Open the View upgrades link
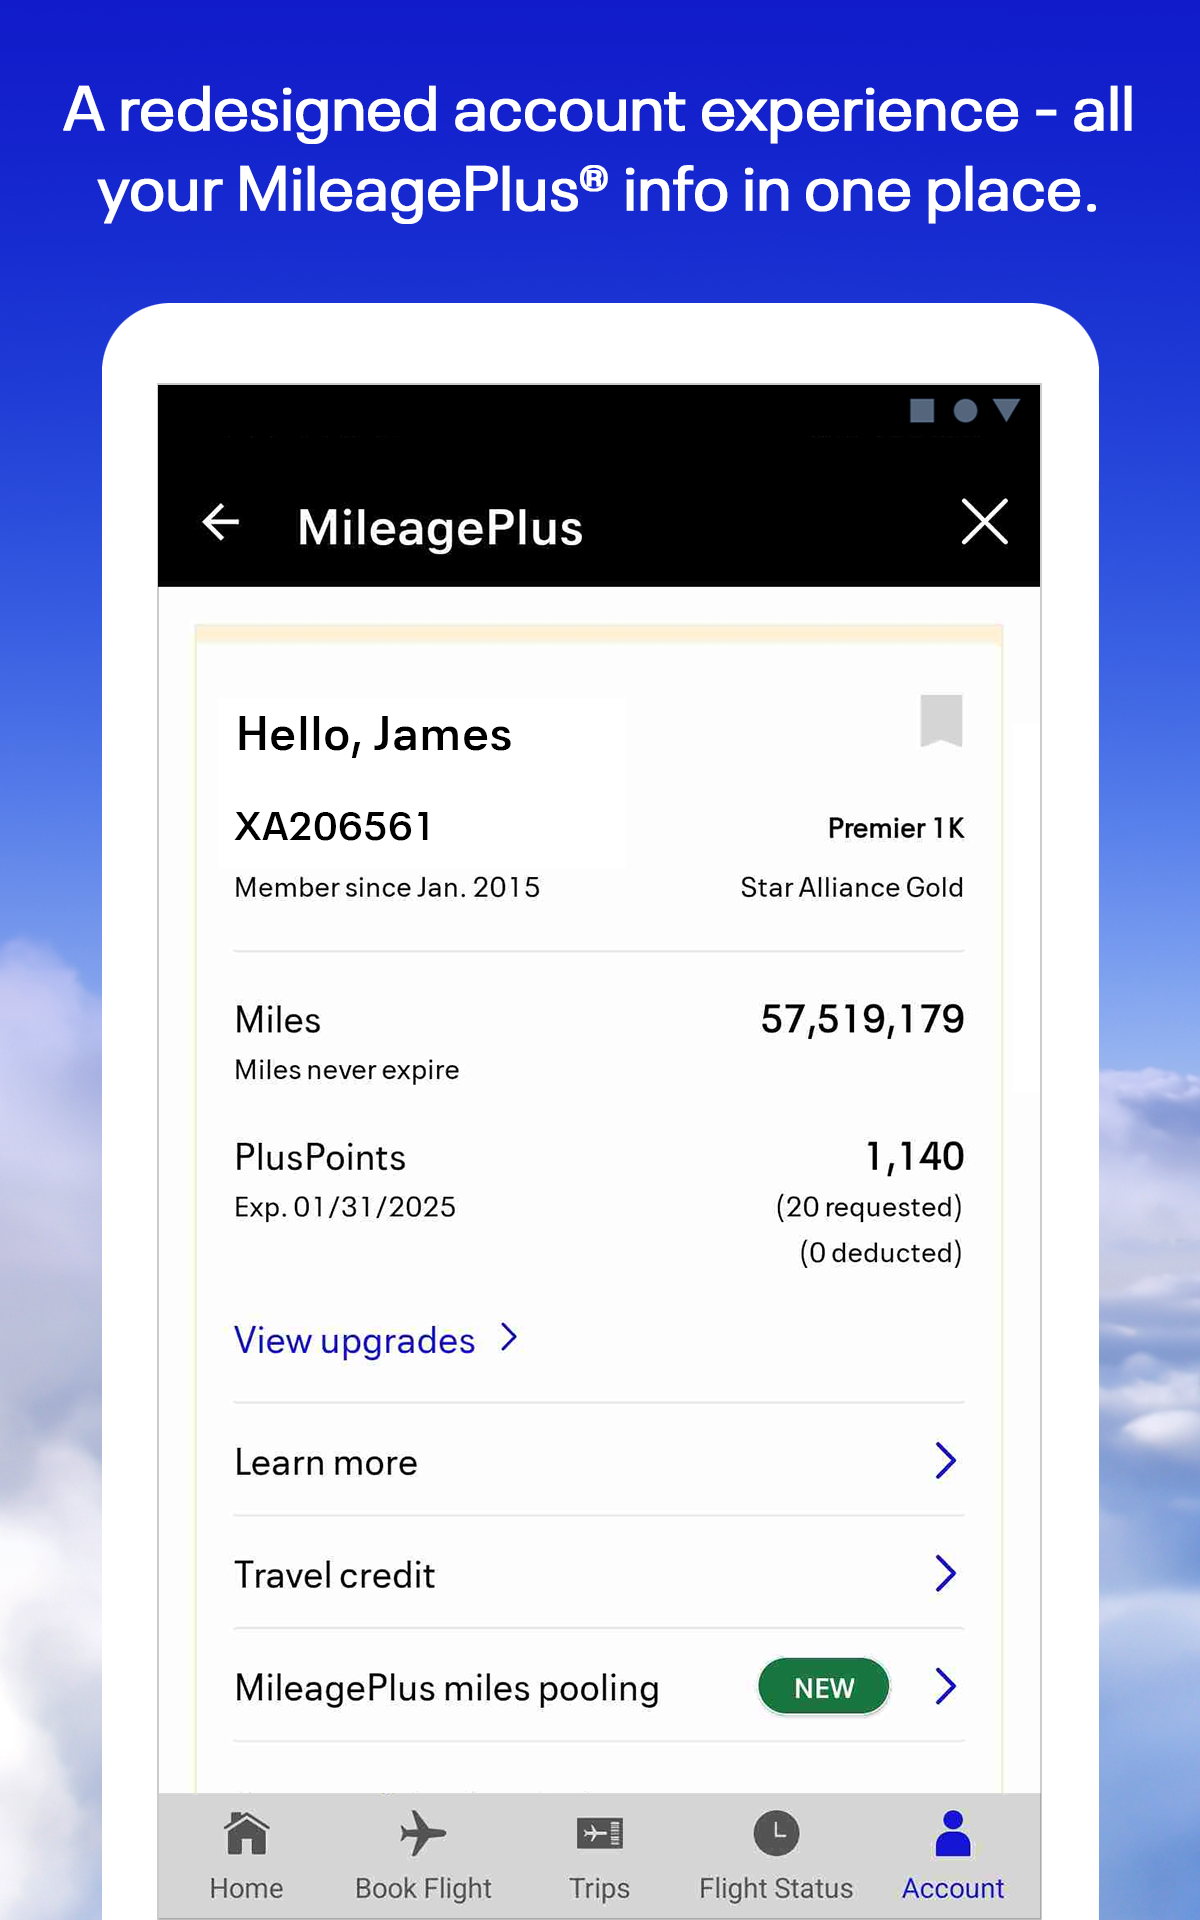 pos(354,1339)
